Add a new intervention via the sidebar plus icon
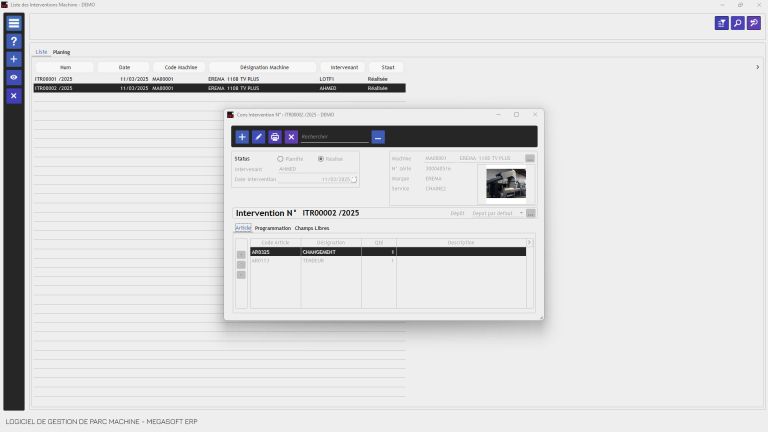 pos(14,59)
